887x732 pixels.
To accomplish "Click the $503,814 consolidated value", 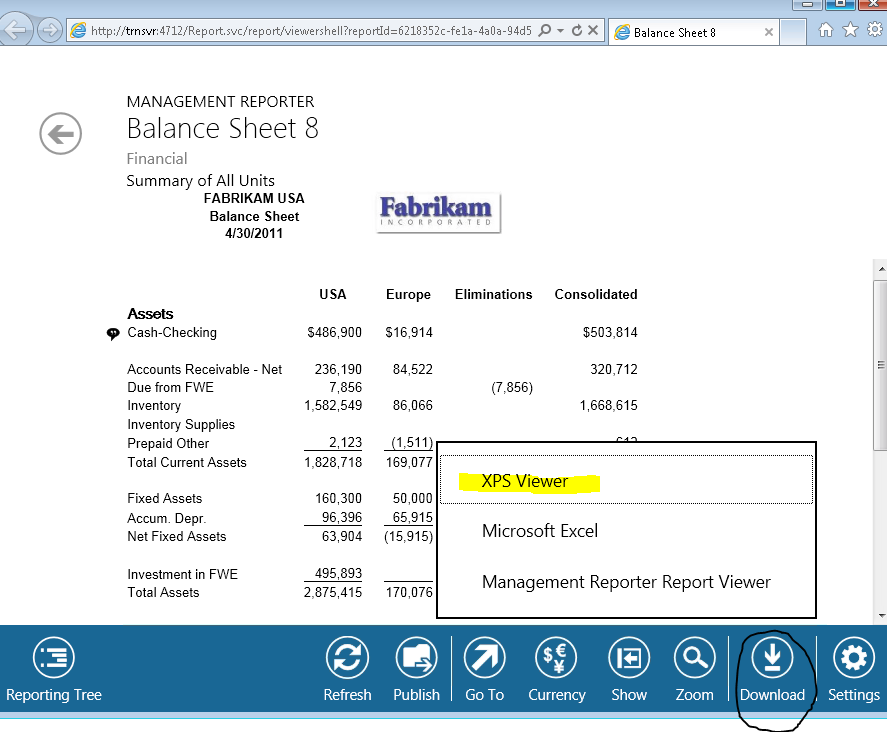I will point(610,332).
